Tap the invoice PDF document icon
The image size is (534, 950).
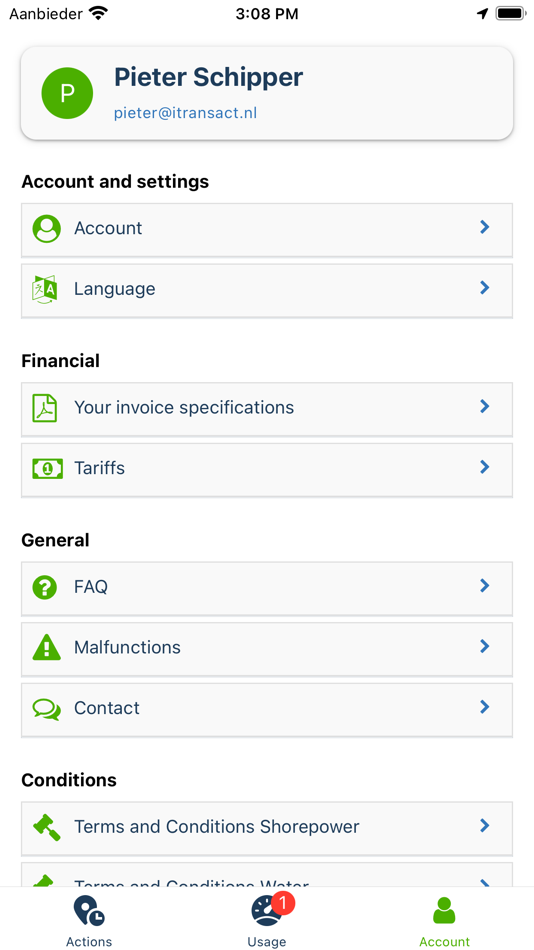pyautogui.click(x=45, y=408)
